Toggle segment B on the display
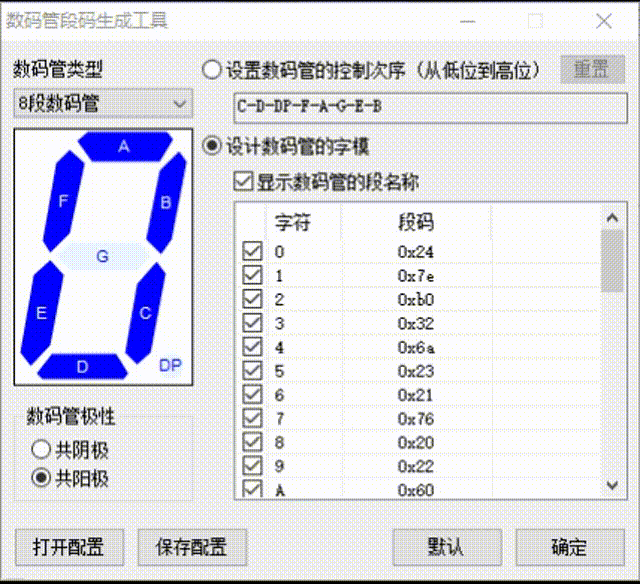This screenshot has width=640, height=584. [166, 202]
